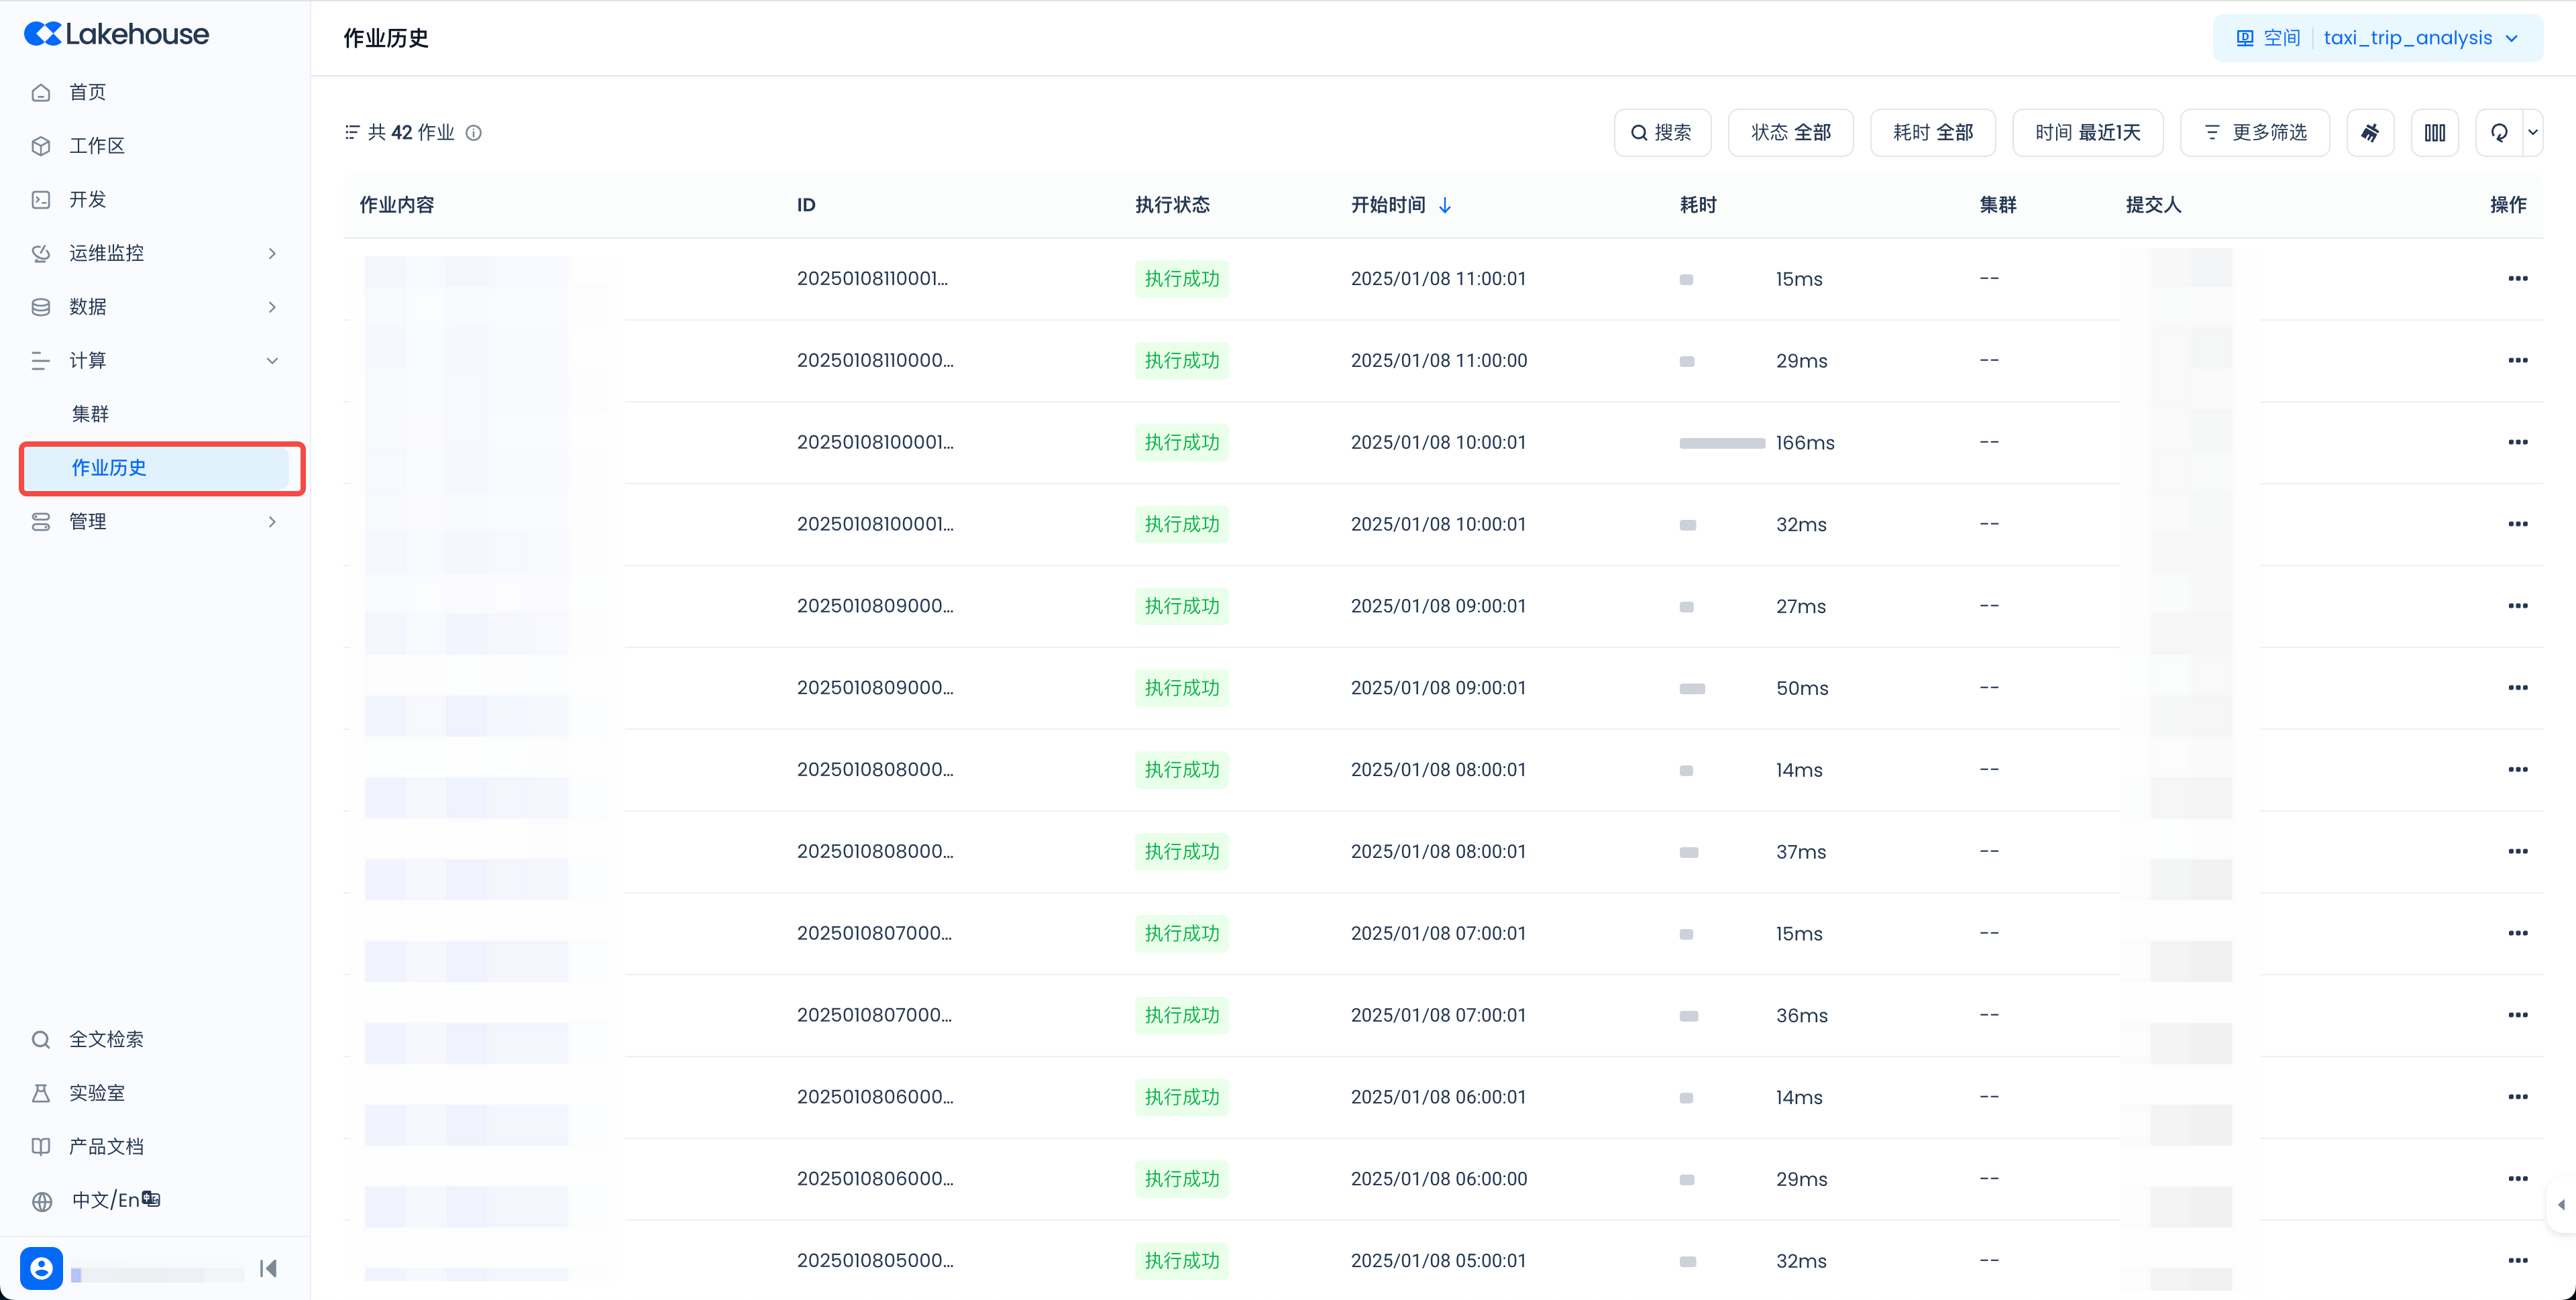
Task: Click the 166ms duration bar
Action: pyautogui.click(x=1722, y=443)
